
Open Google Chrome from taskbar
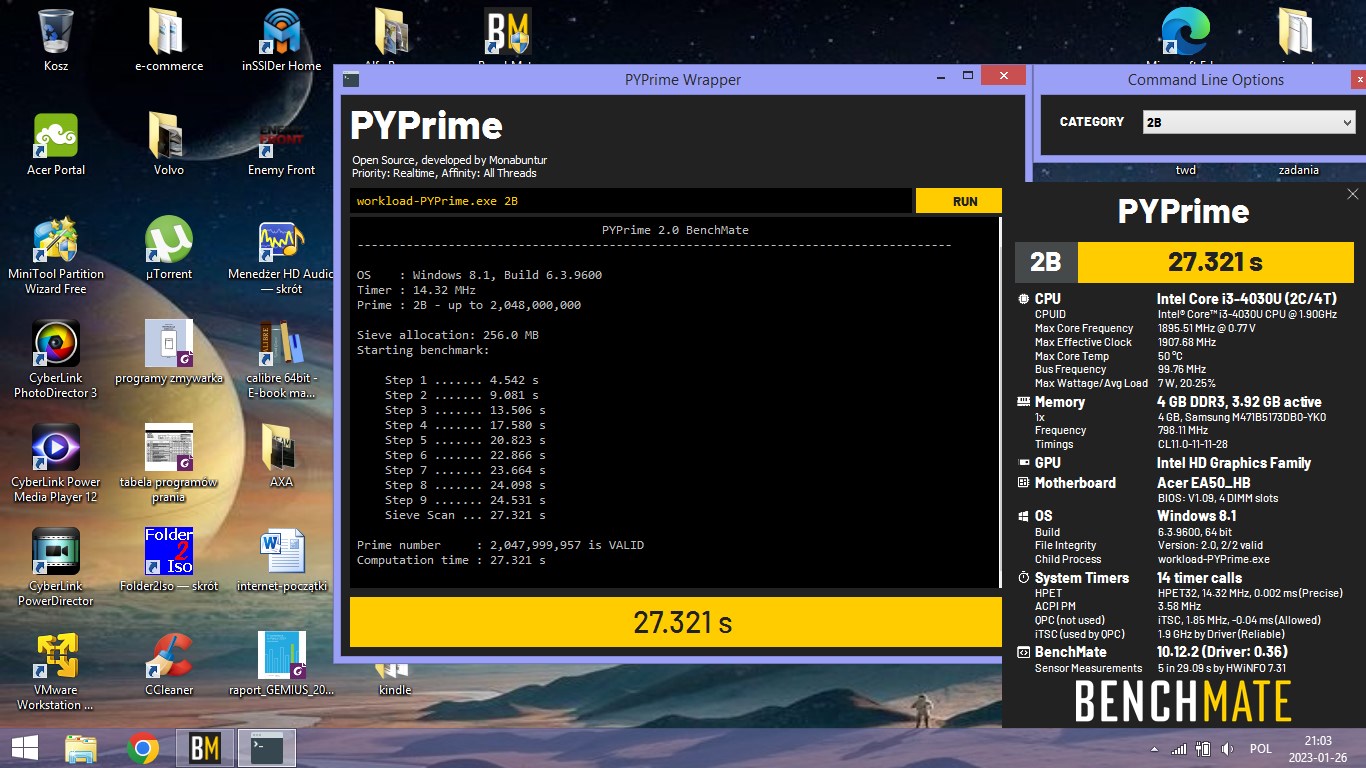click(143, 748)
